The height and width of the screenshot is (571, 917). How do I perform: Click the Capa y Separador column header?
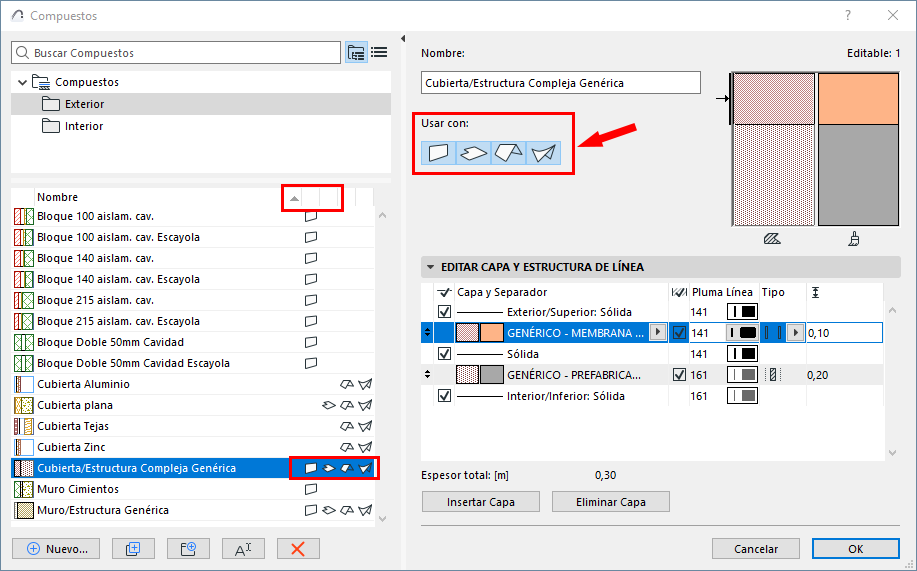click(x=502, y=292)
